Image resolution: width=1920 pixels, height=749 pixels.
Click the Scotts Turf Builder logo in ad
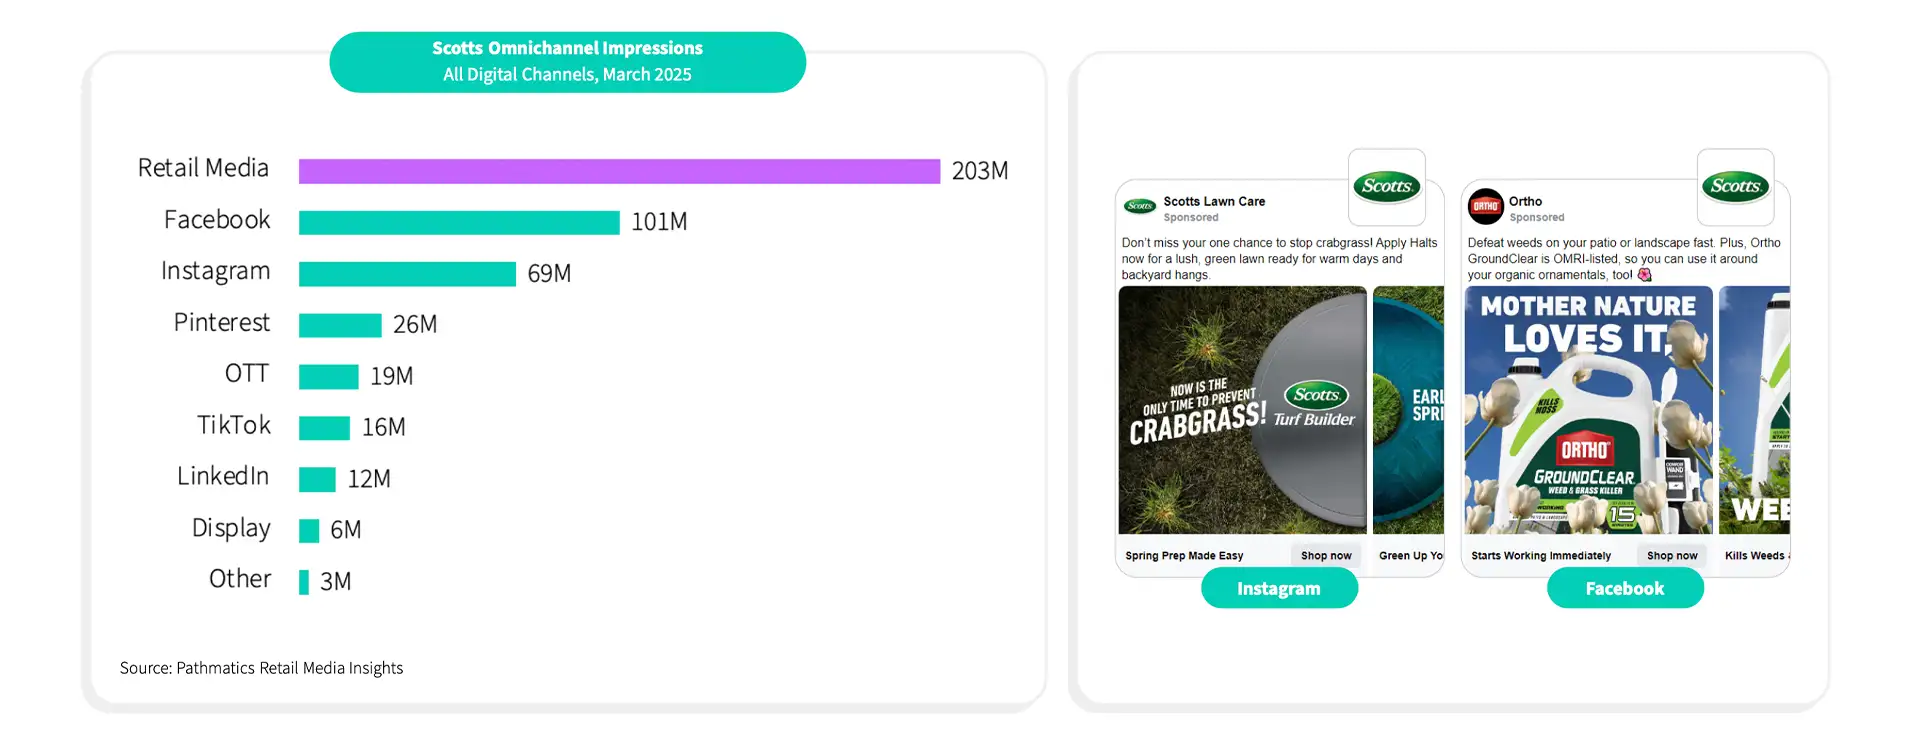click(x=1315, y=404)
